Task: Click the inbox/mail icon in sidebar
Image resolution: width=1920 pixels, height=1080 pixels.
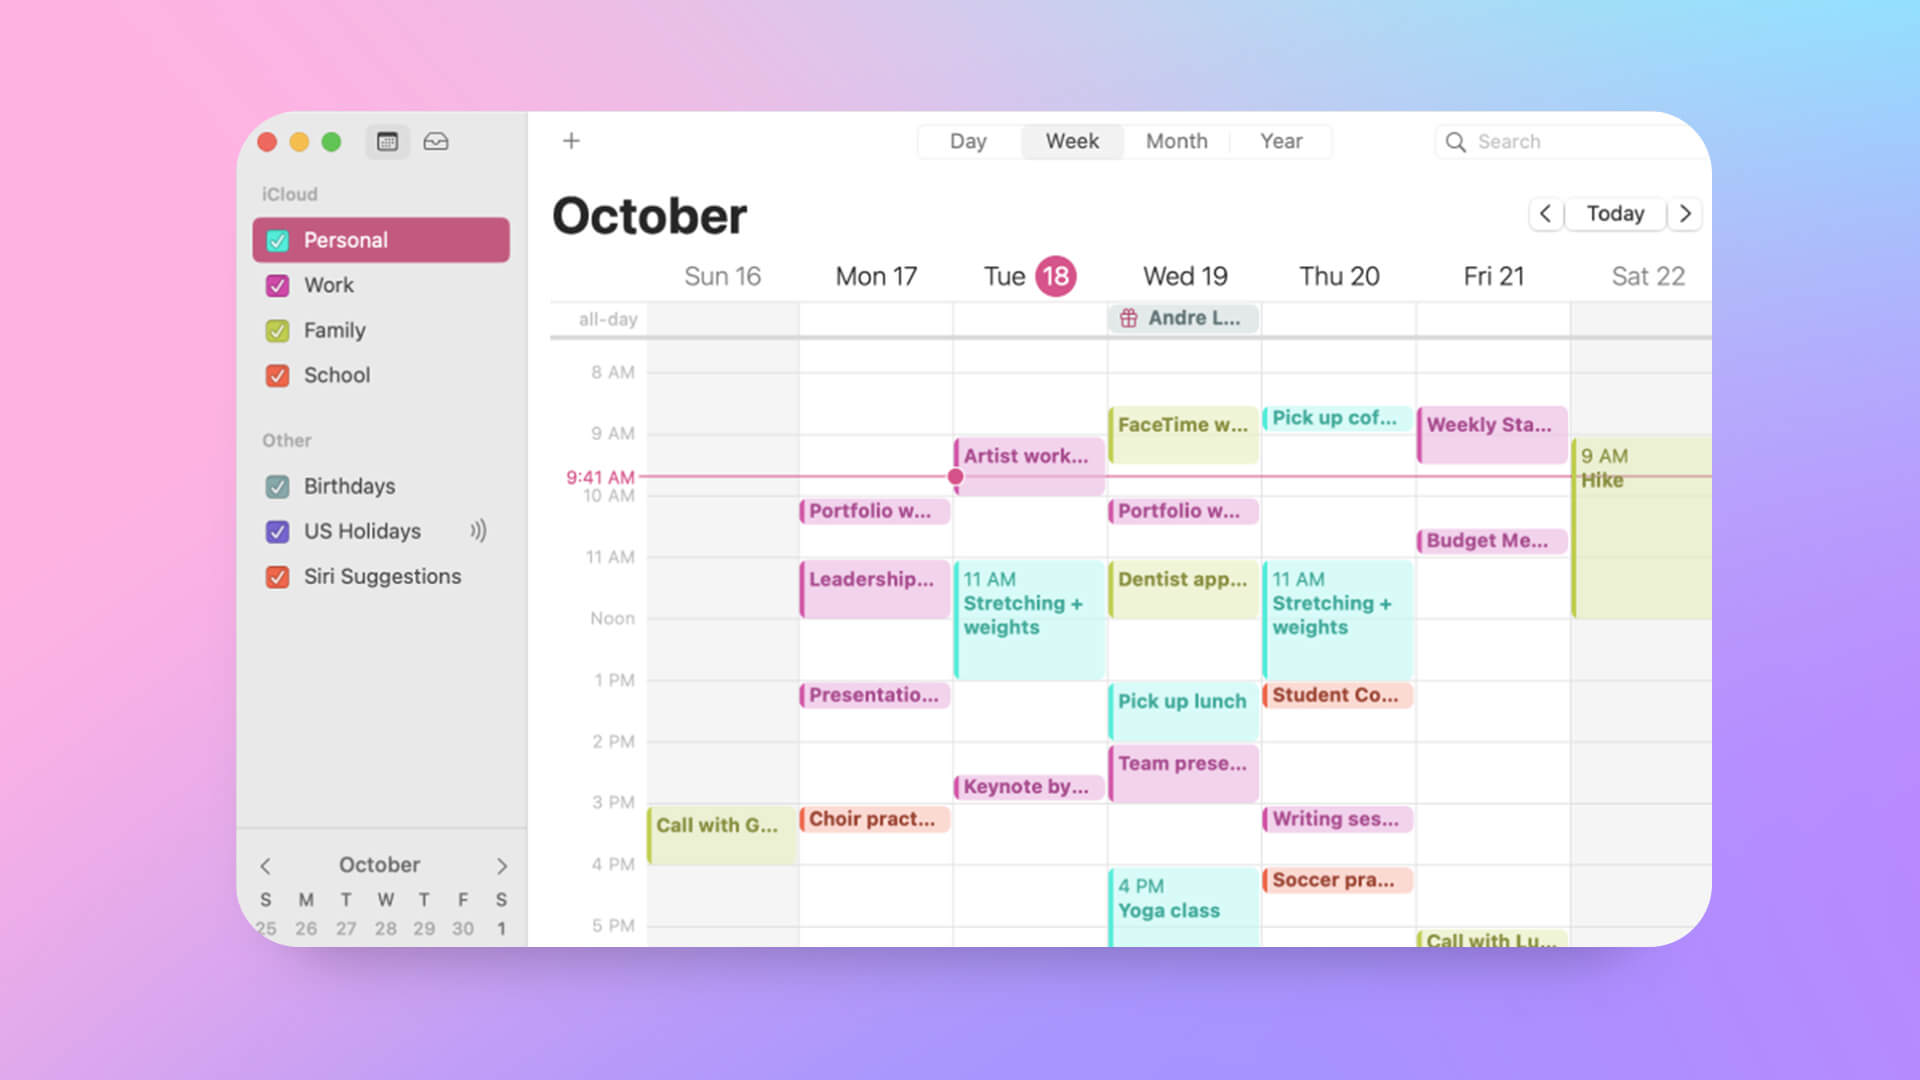Action: [435, 141]
